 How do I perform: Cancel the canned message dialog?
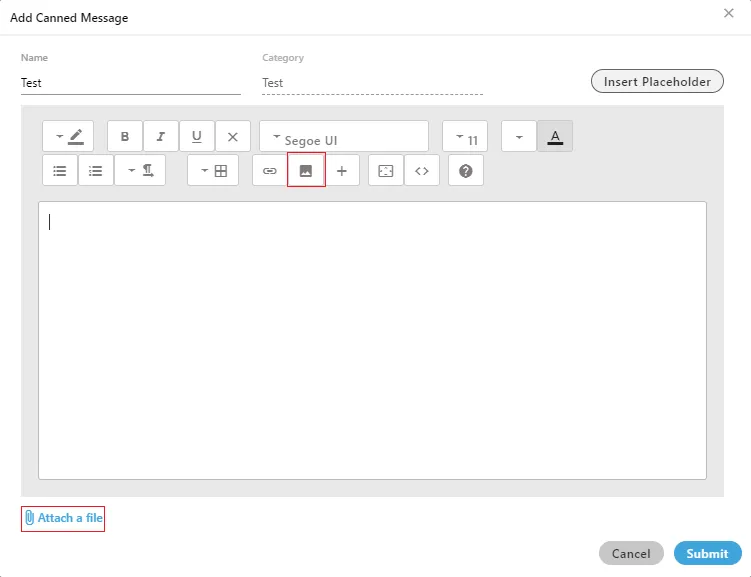coord(631,553)
